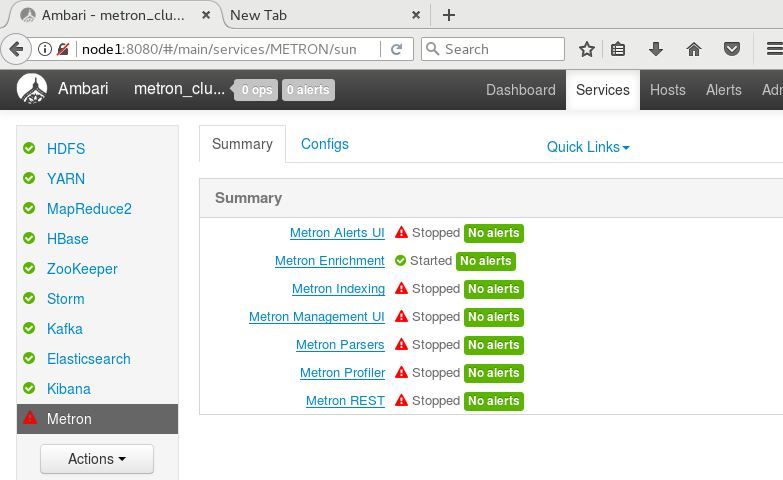
Task: Open the Metron Indexing link
Action: tap(338, 289)
